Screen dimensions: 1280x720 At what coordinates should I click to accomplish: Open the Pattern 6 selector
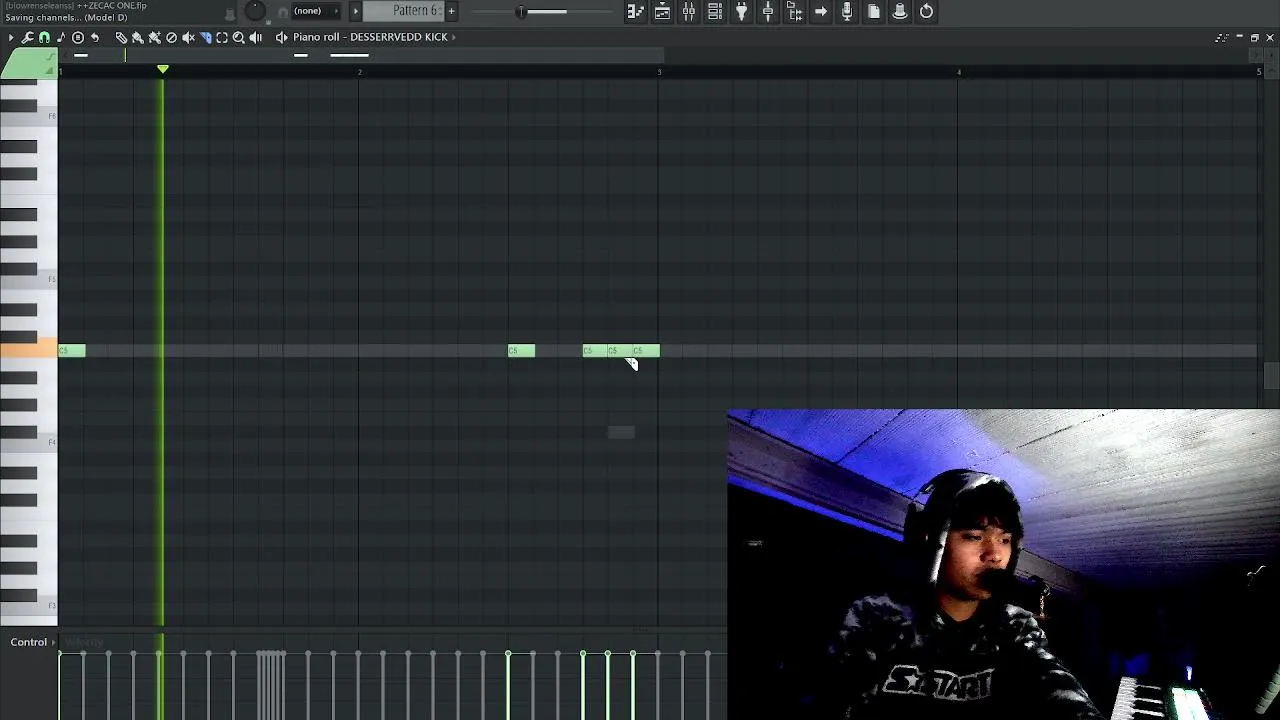(x=403, y=11)
